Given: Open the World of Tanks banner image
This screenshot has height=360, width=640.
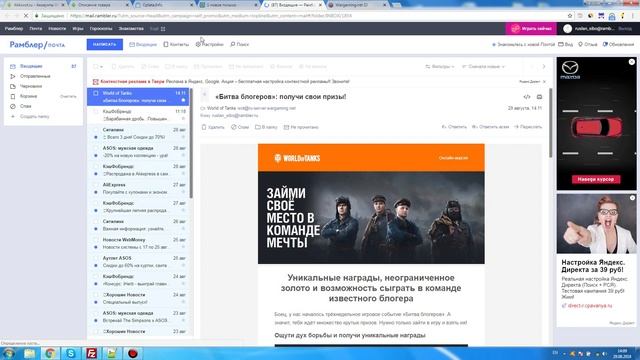Looking at the screenshot, I should 371,218.
